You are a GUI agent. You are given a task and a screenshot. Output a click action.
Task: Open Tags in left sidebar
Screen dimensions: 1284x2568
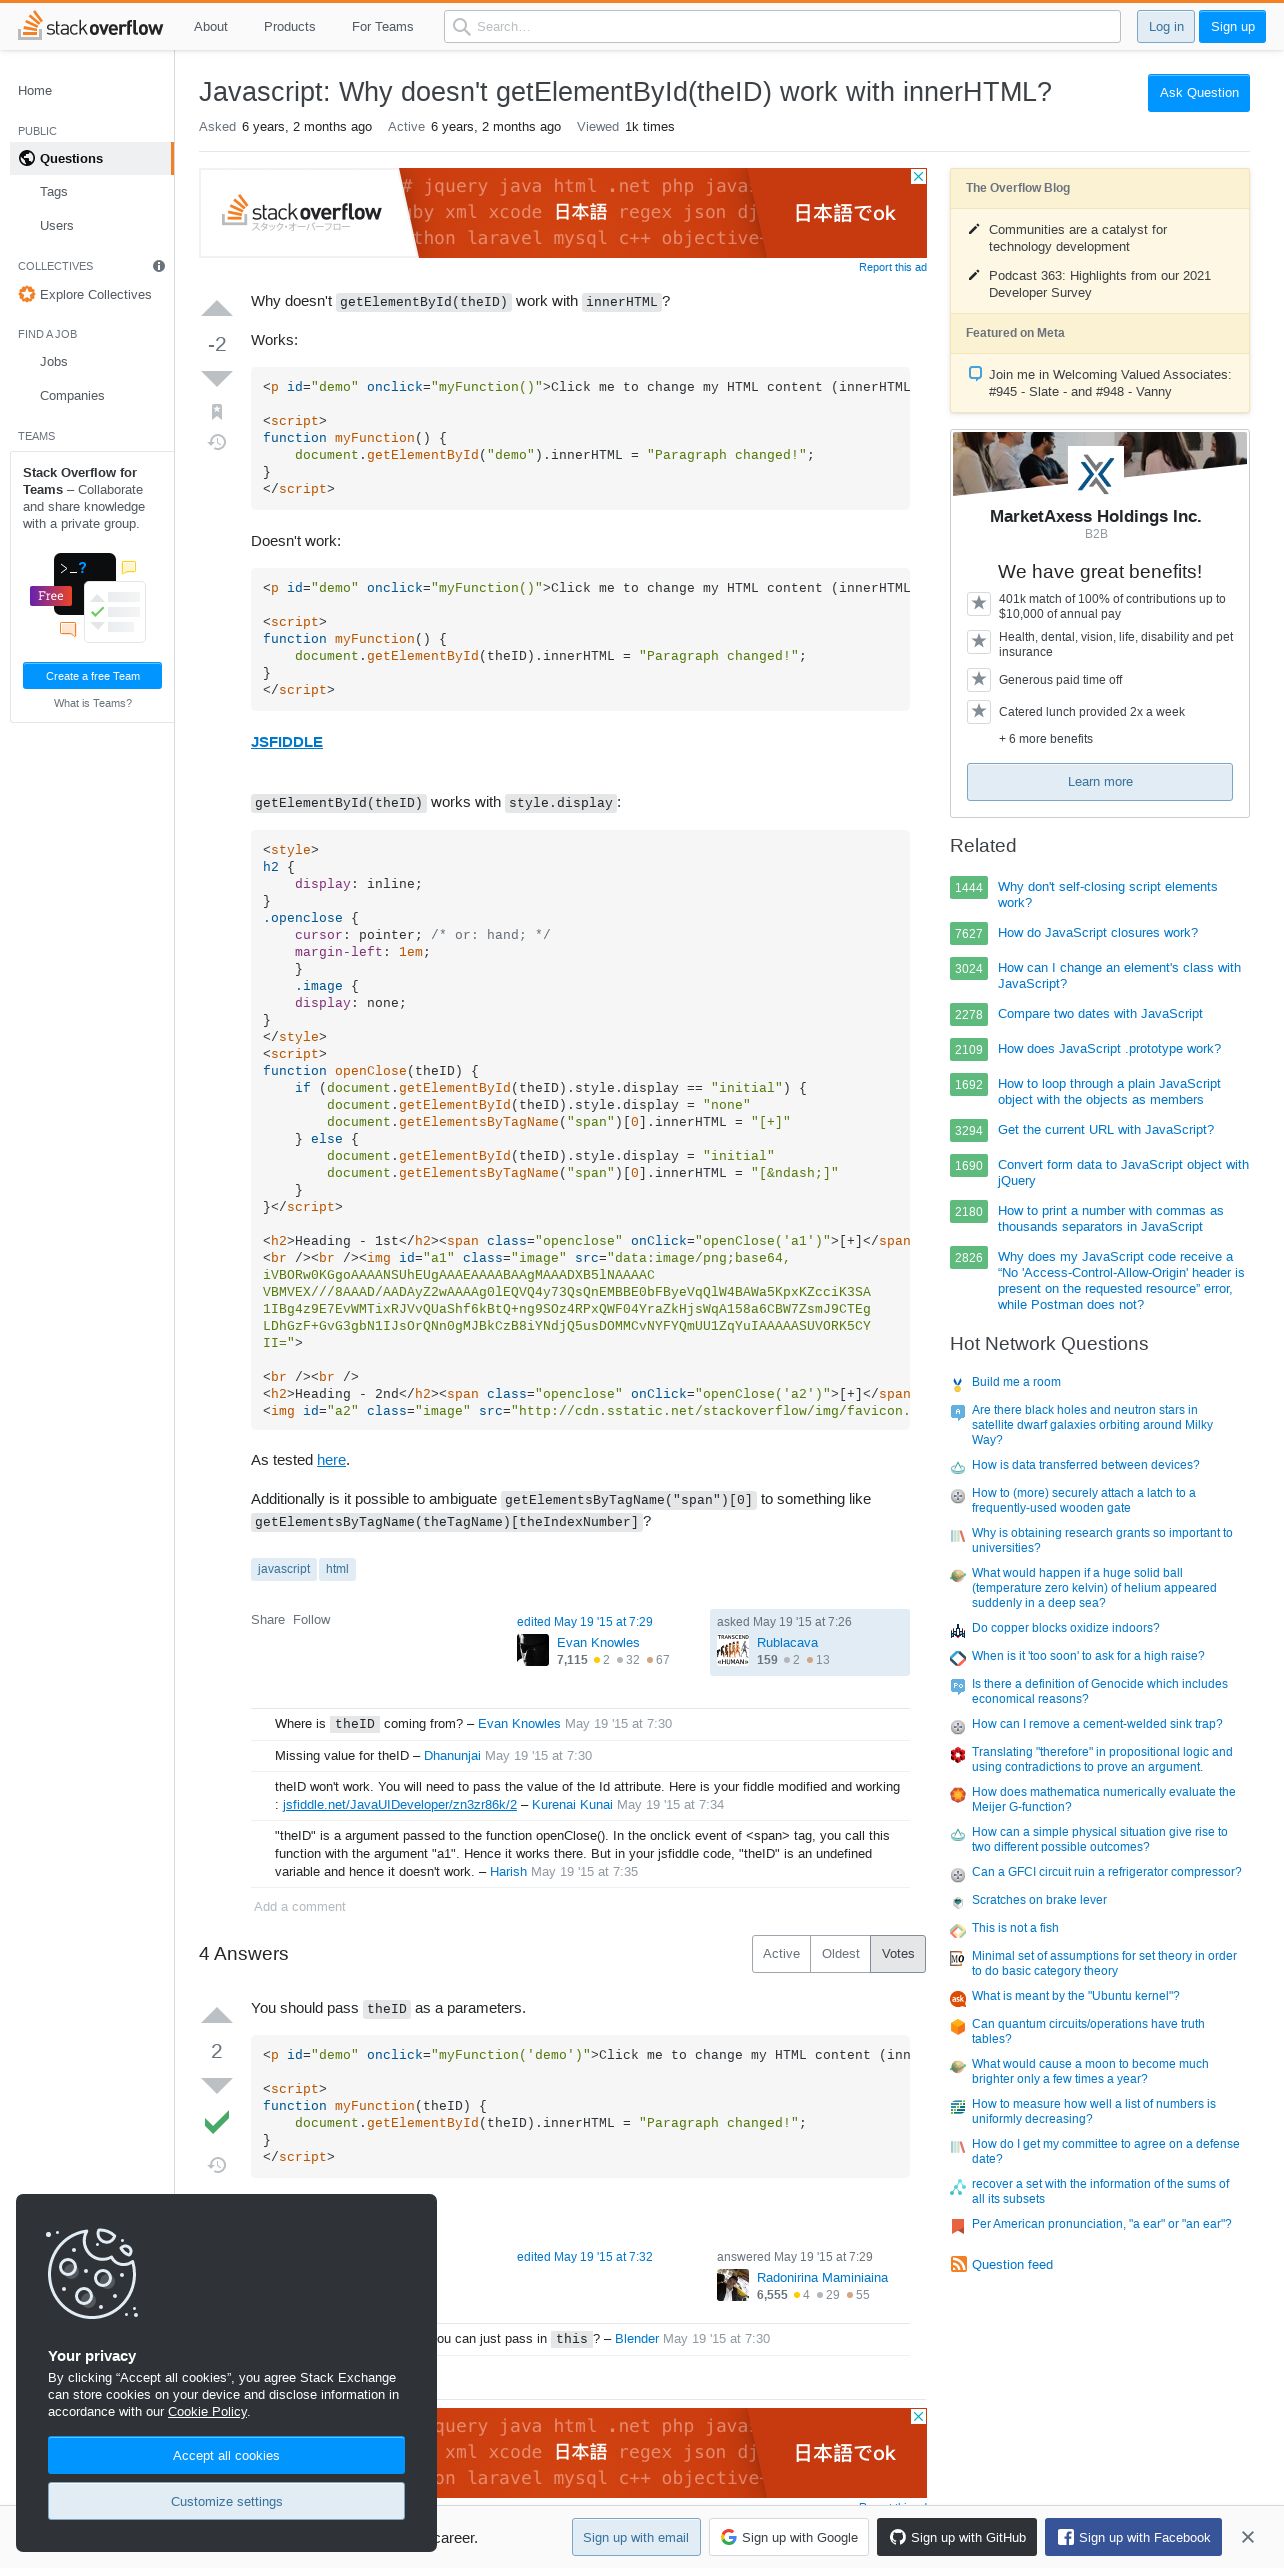pyautogui.click(x=54, y=192)
